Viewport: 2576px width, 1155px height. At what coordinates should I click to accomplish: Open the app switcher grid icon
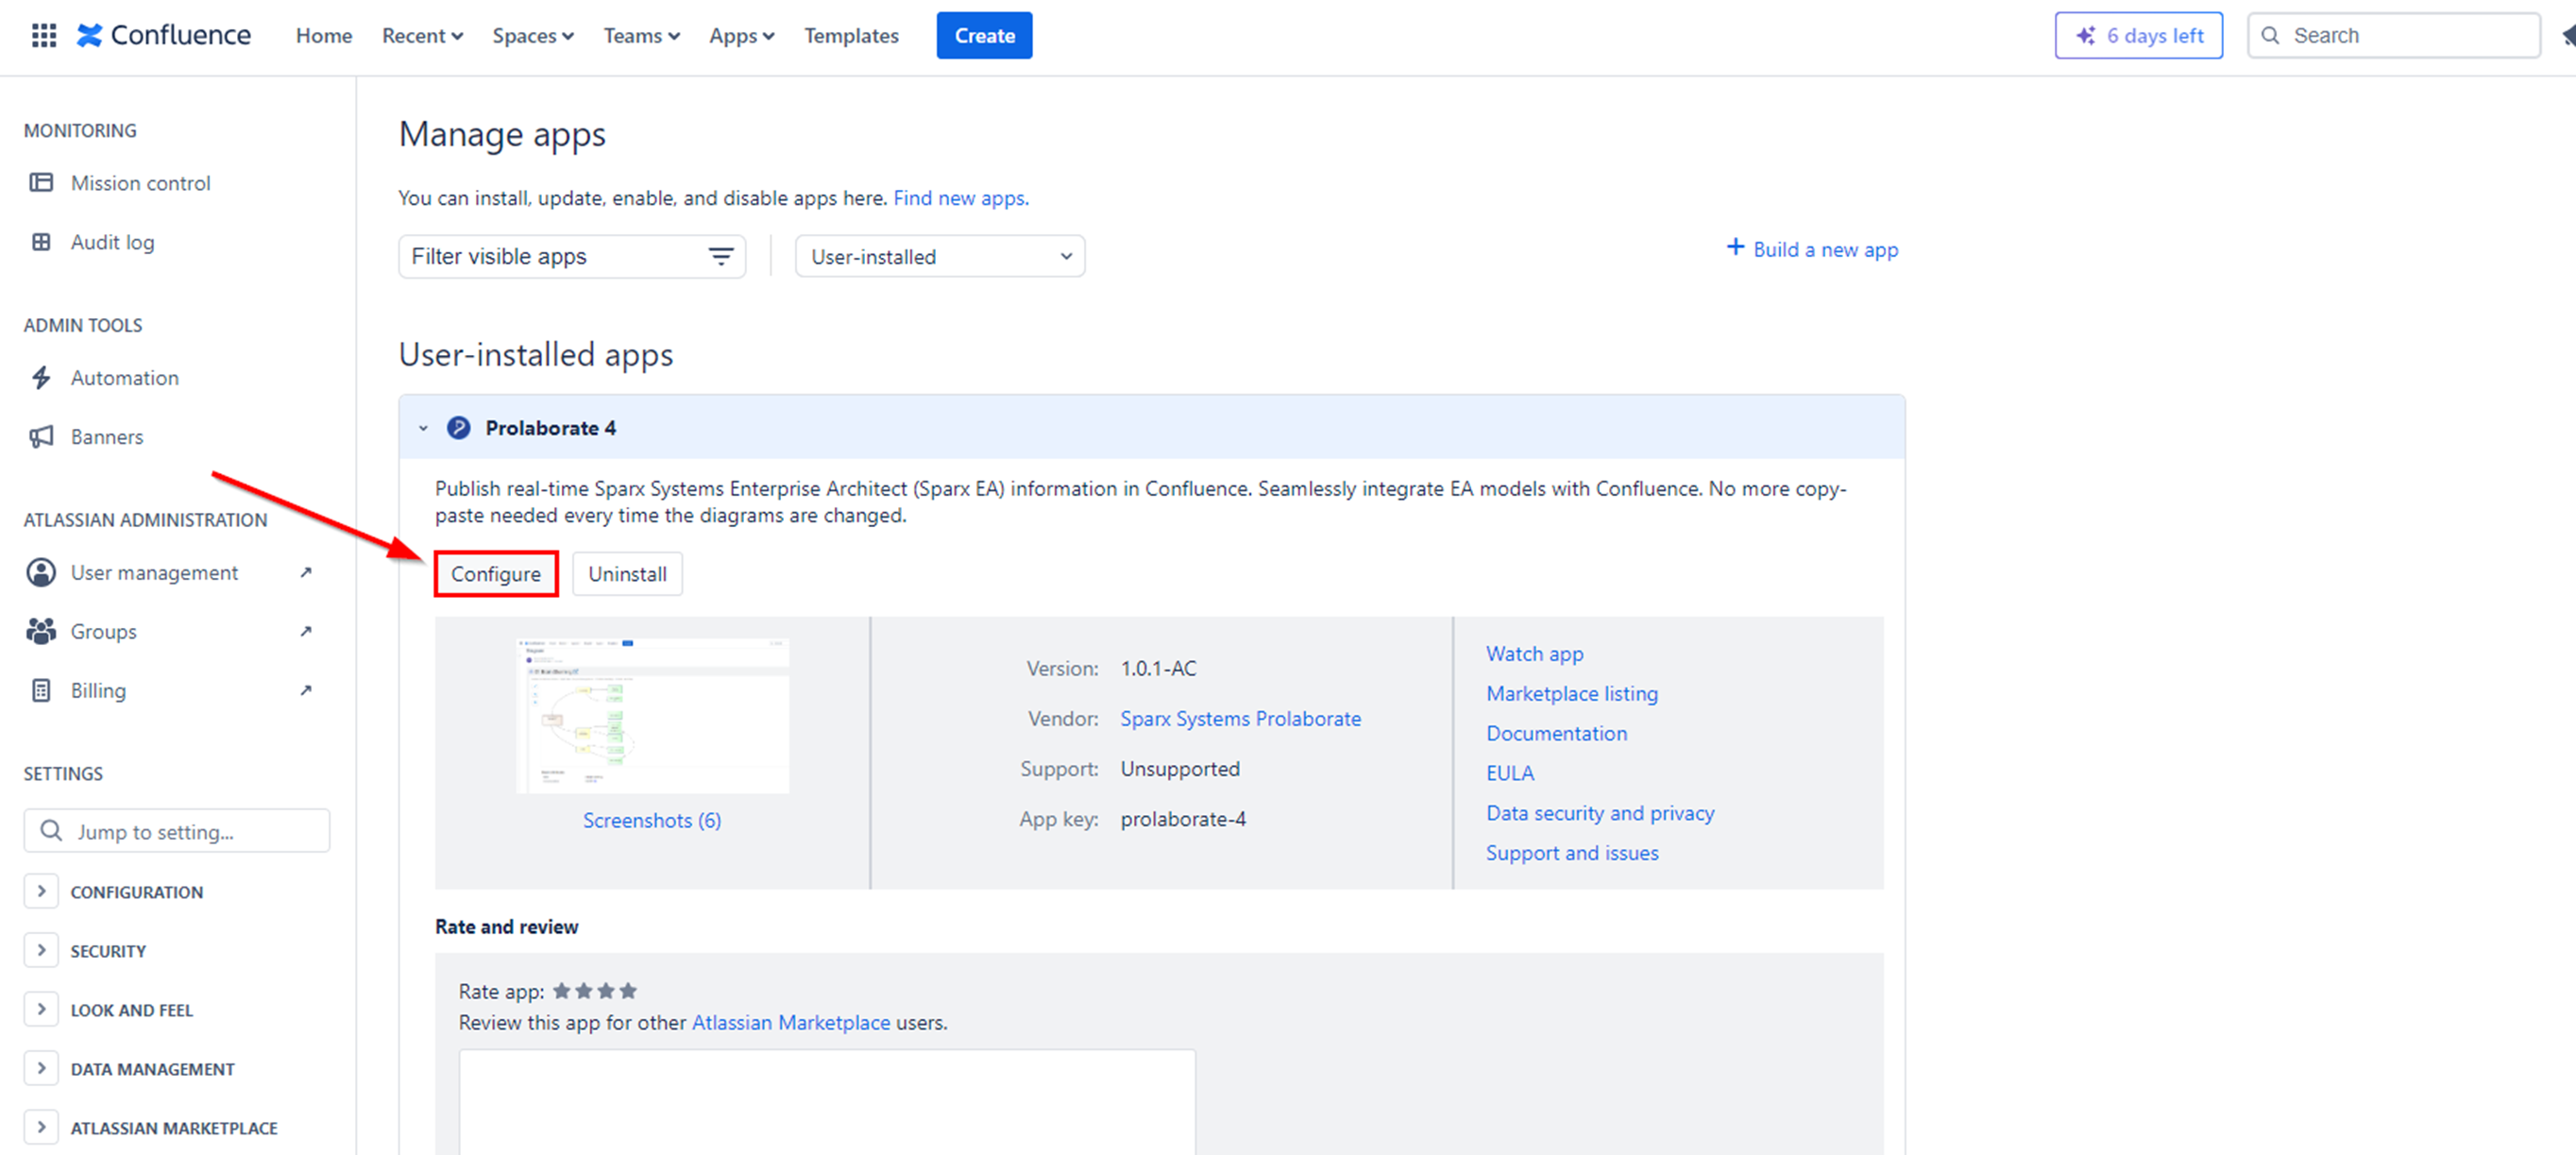(x=43, y=35)
